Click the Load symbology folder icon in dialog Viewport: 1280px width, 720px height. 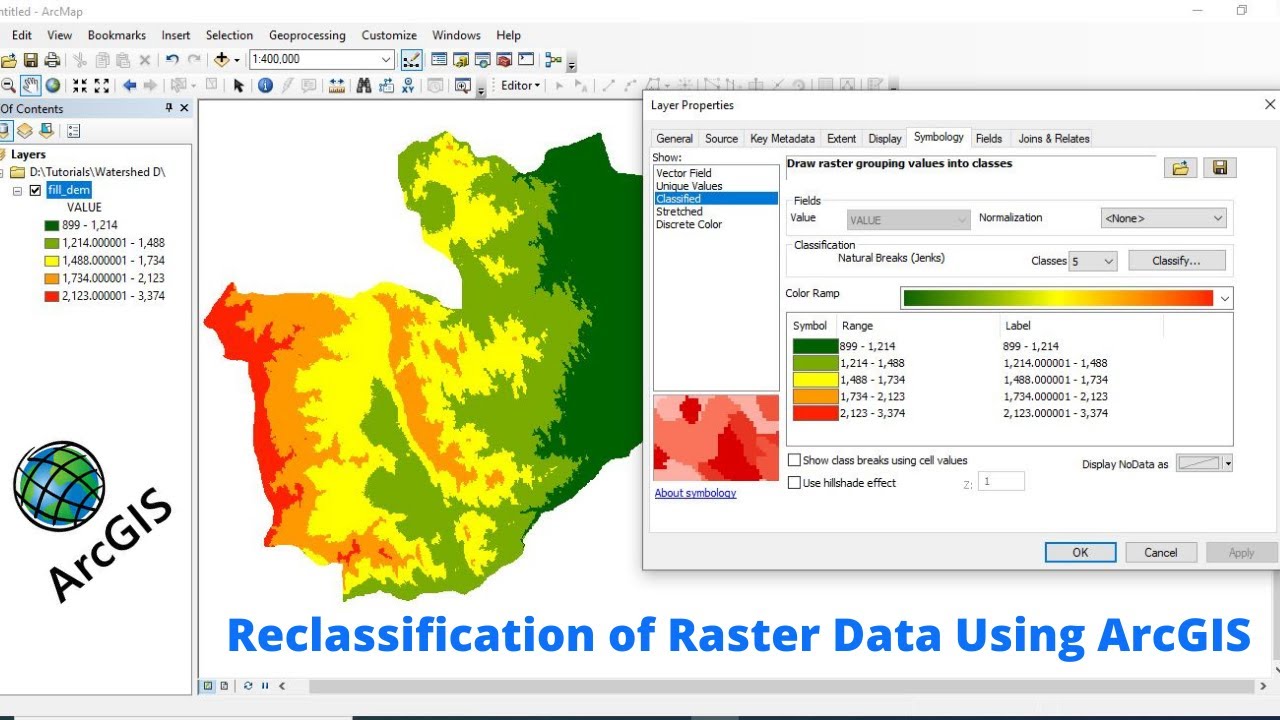tap(1181, 167)
